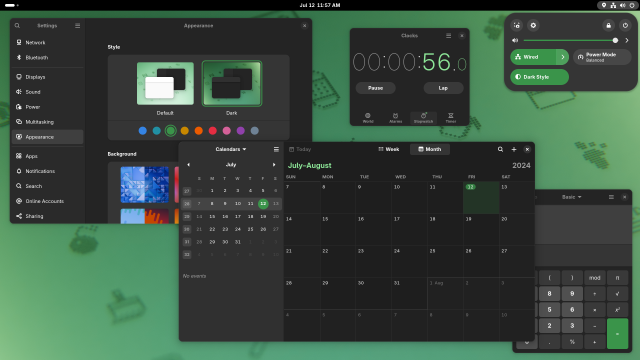Toggle the Wired network connection
The height and width of the screenshot is (360, 640).
(x=533, y=57)
